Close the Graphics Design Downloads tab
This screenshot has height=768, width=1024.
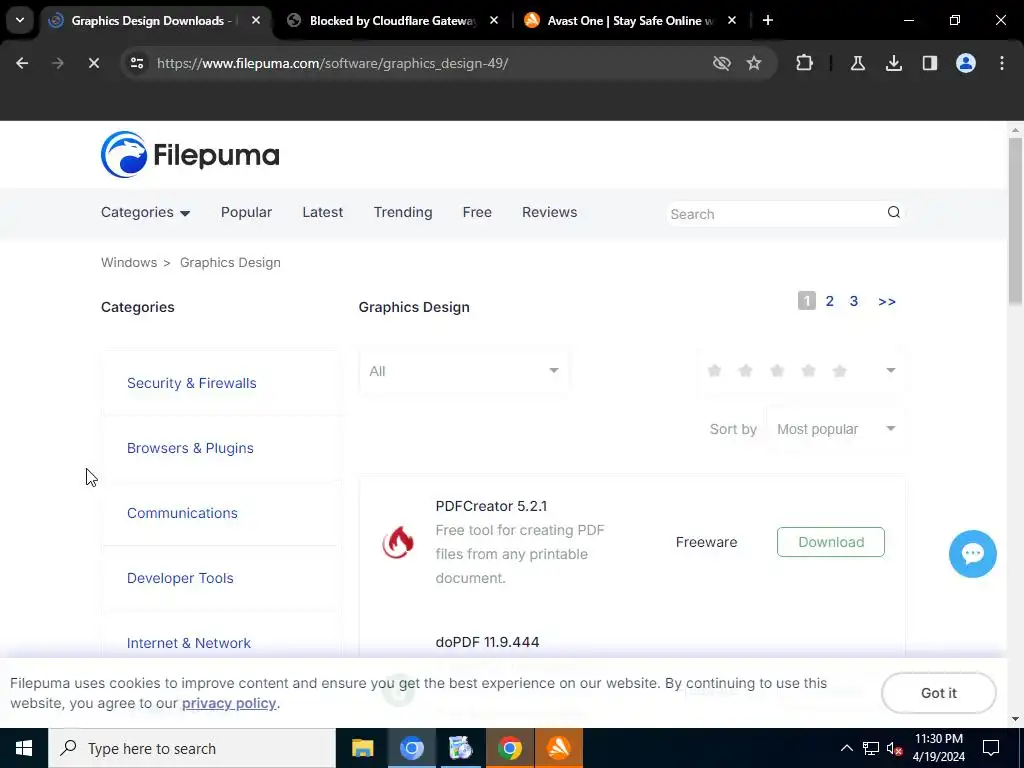click(x=256, y=20)
